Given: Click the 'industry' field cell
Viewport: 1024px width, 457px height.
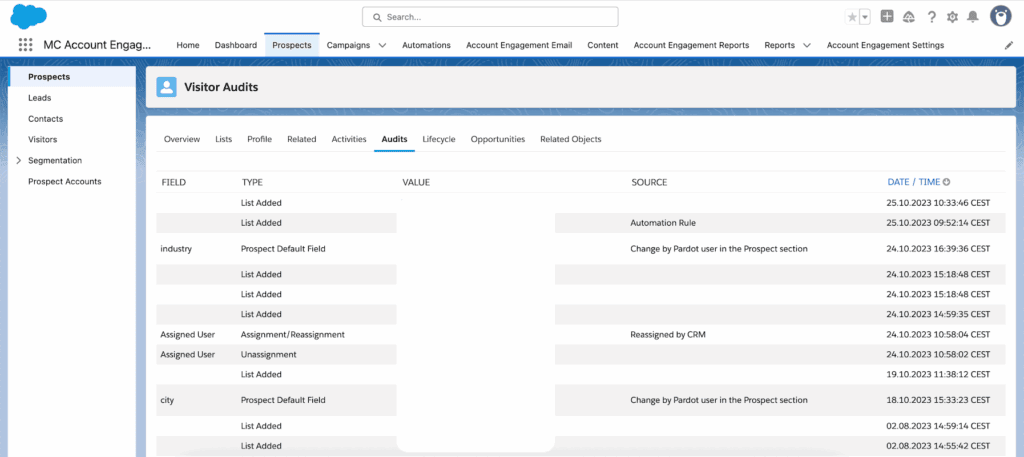Looking at the screenshot, I should [176, 249].
